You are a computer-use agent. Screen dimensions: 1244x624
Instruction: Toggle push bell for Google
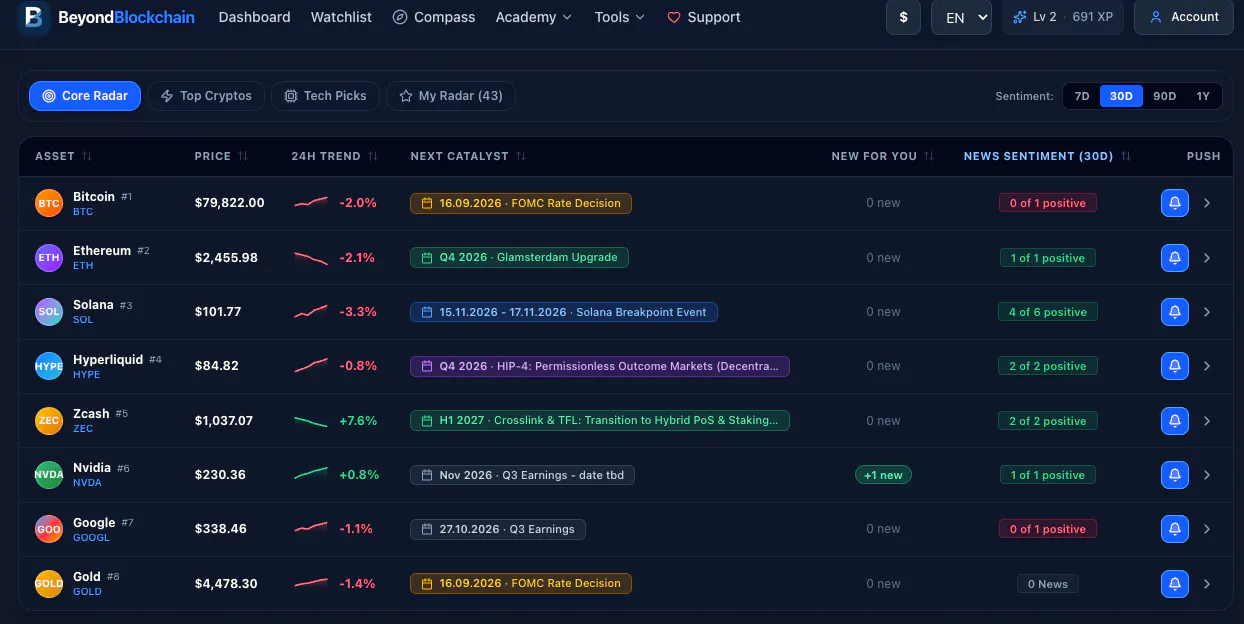[1175, 529]
